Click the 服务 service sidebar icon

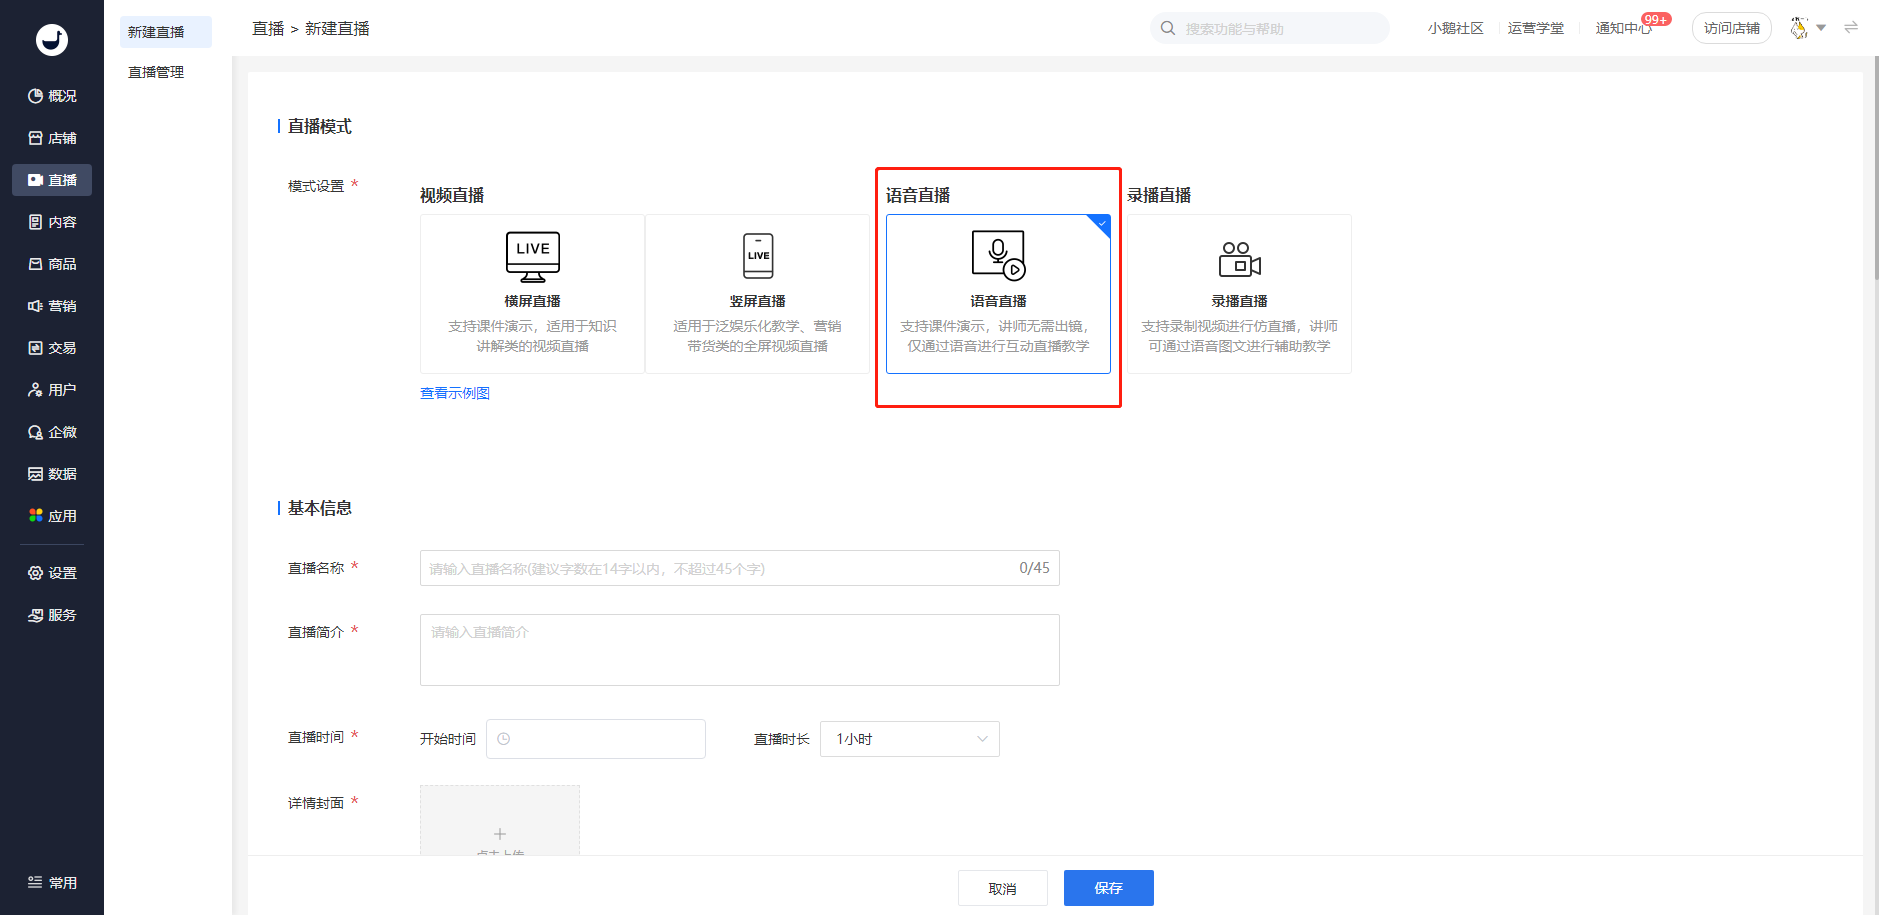pyautogui.click(x=36, y=615)
